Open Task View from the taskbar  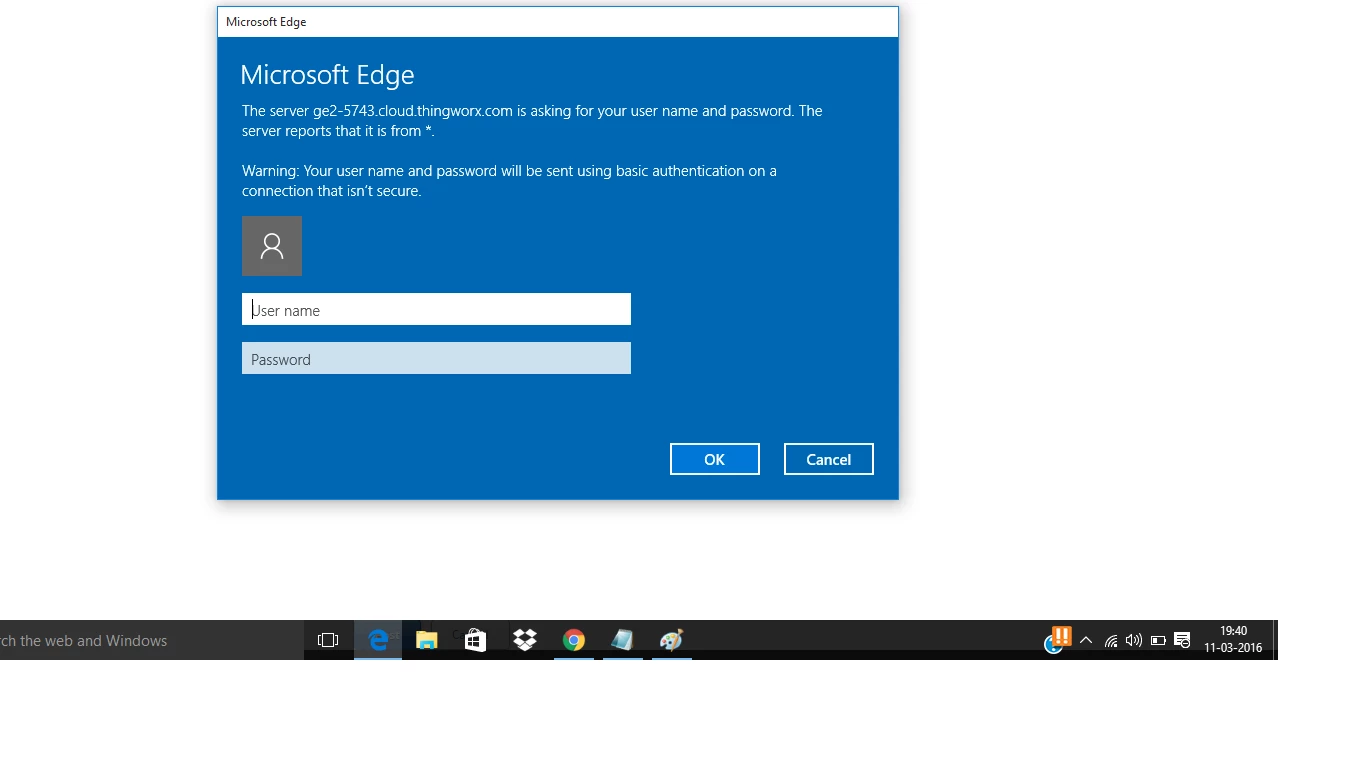tap(328, 640)
